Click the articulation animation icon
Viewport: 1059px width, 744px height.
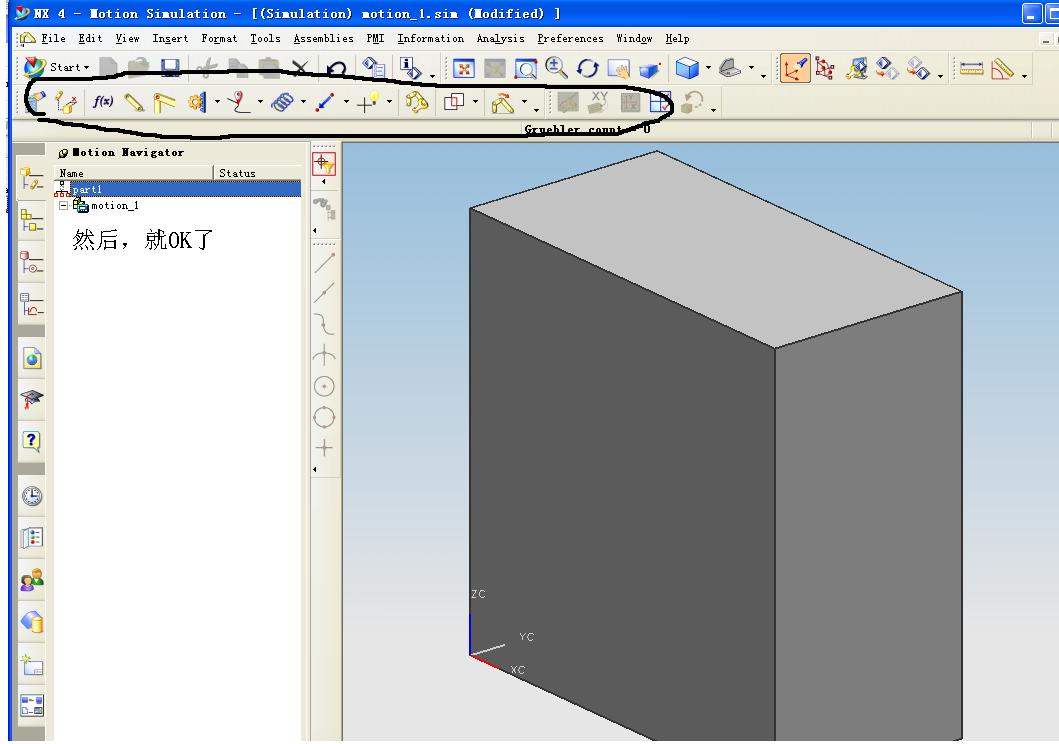click(x=502, y=103)
